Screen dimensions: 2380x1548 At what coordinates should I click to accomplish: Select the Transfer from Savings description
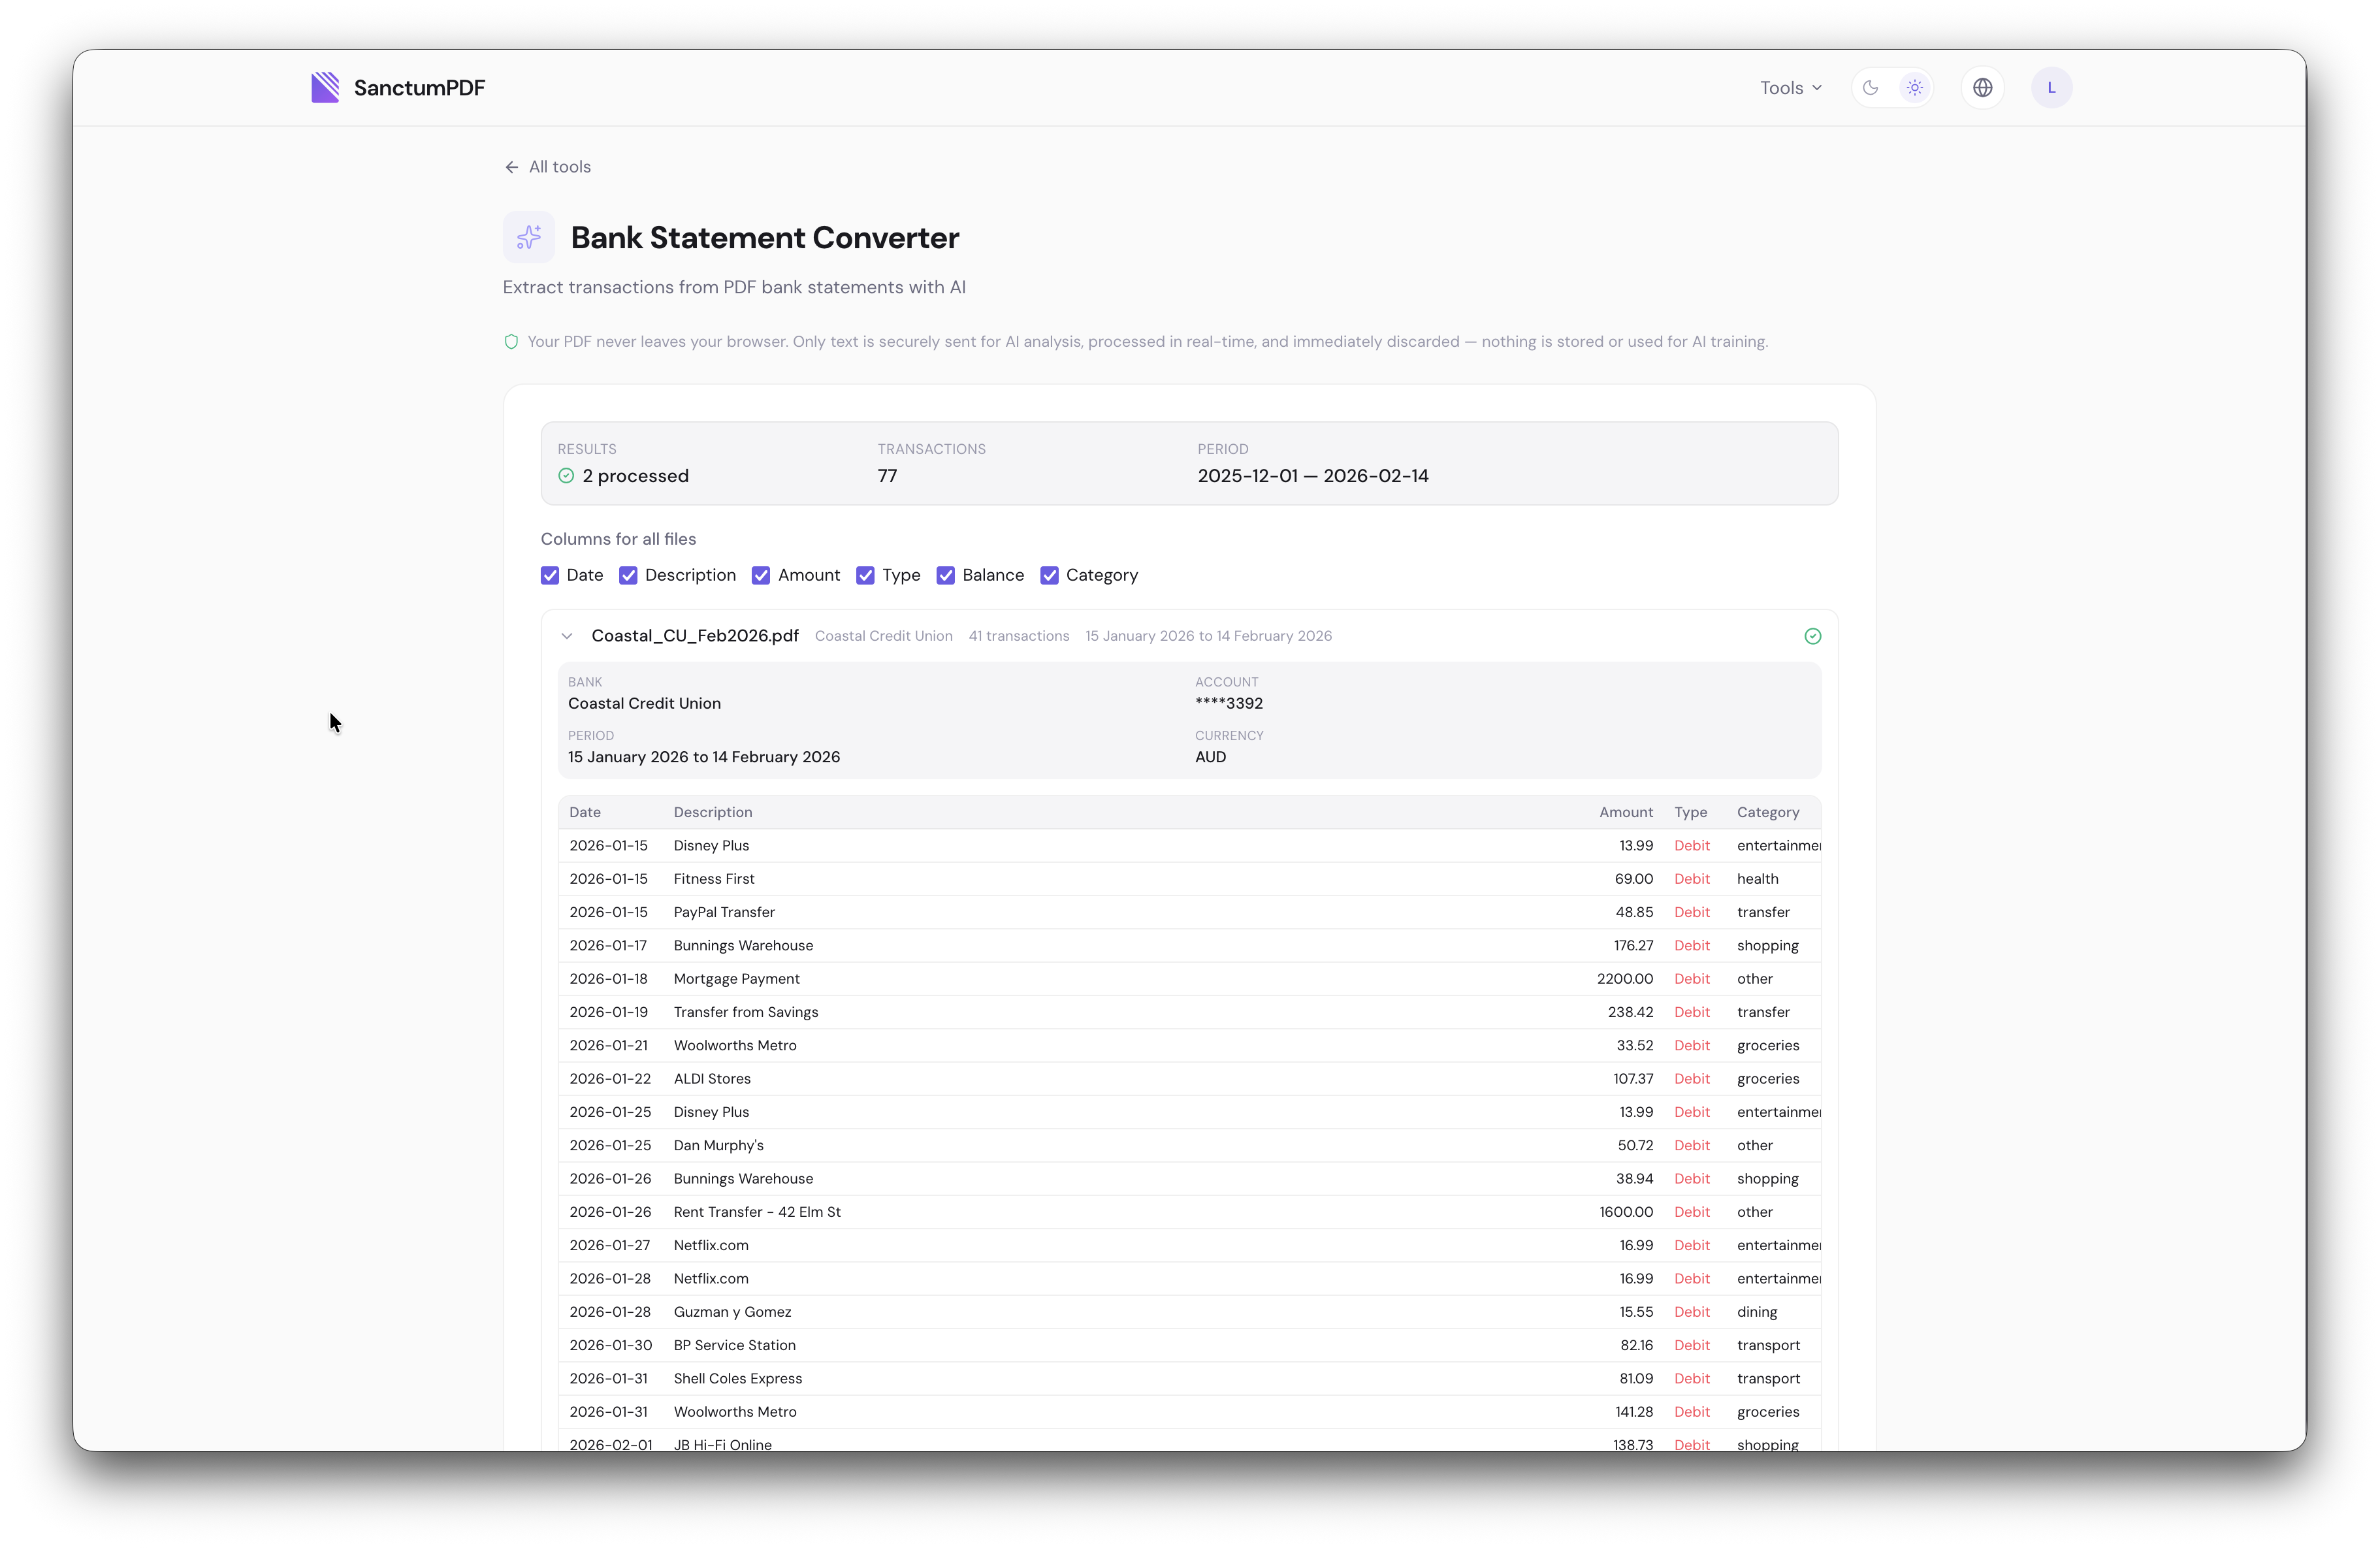click(745, 1012)
